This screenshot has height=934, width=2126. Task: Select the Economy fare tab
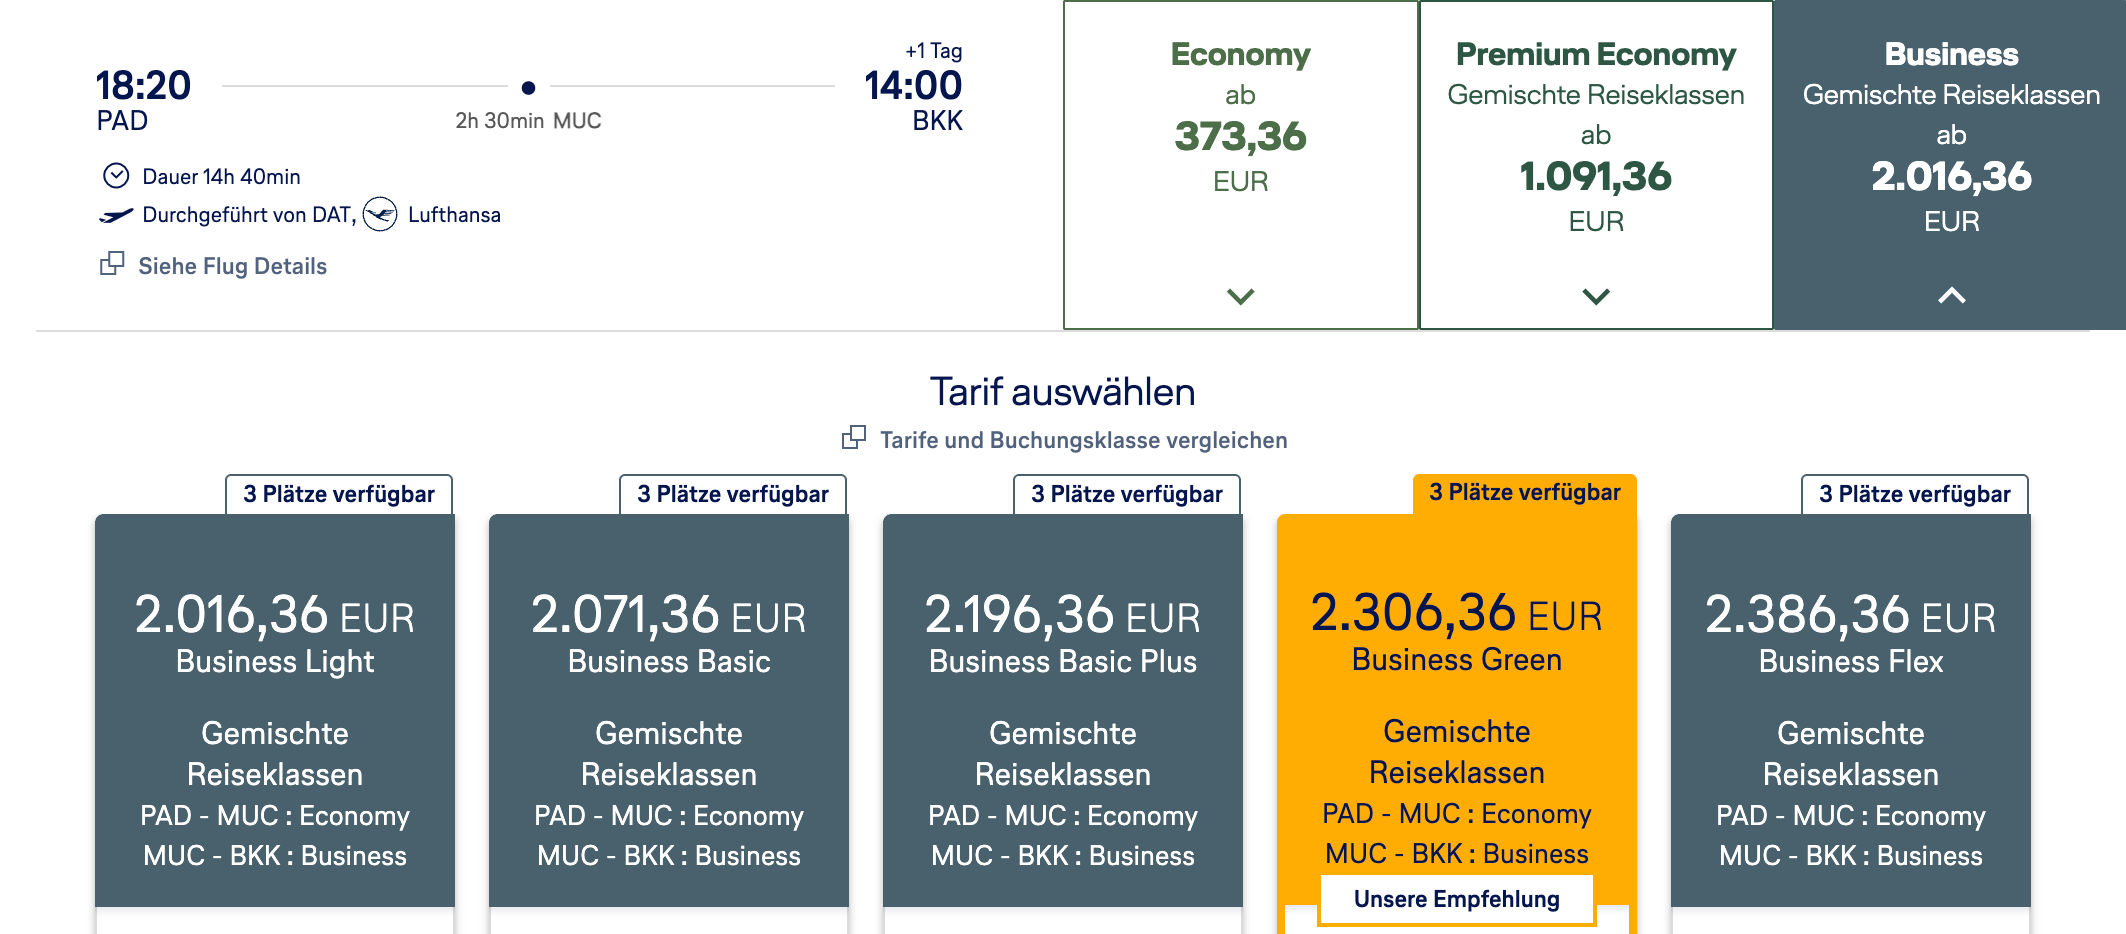1240,165
